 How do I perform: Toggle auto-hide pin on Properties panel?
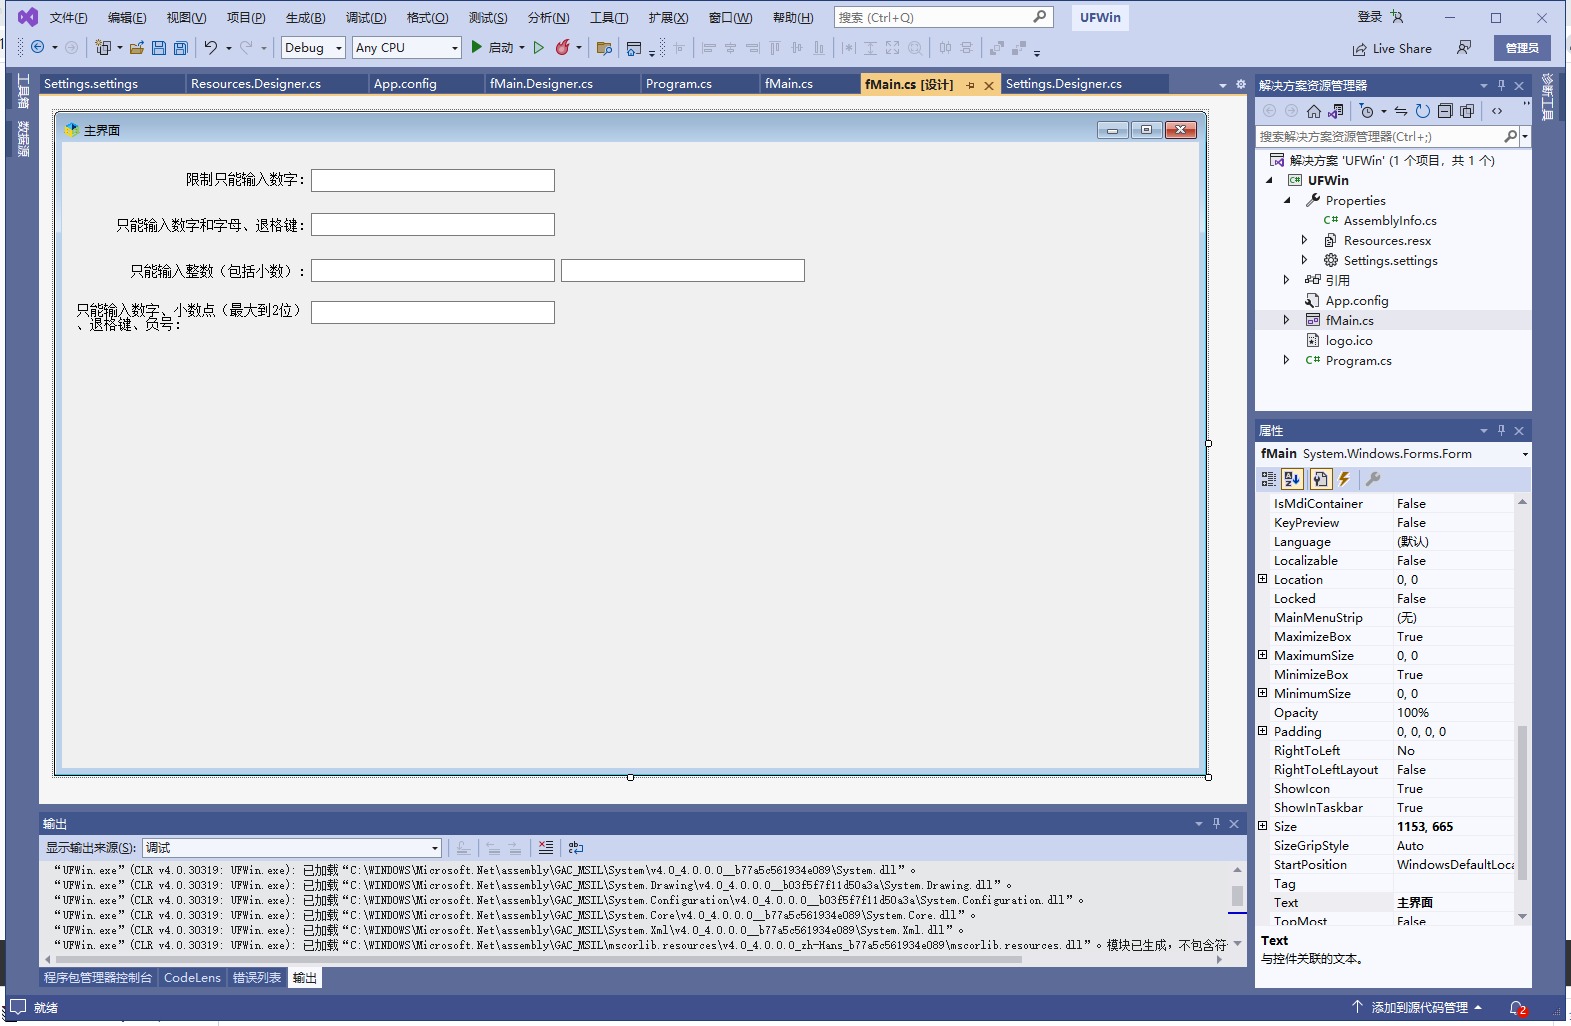click(1501, 430)
